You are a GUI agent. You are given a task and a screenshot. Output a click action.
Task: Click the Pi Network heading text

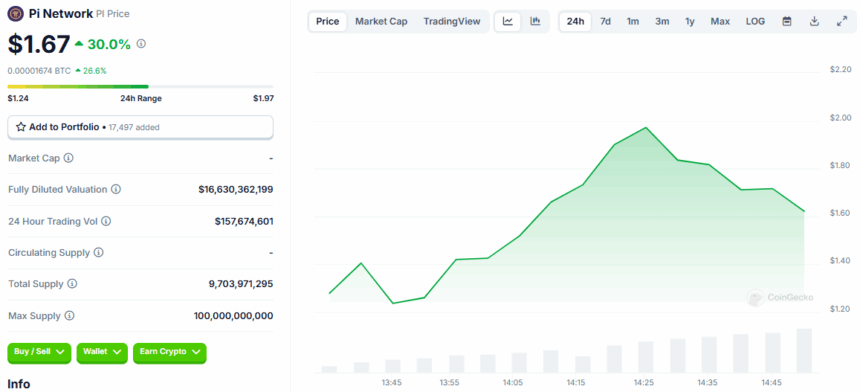coord(61,14)
